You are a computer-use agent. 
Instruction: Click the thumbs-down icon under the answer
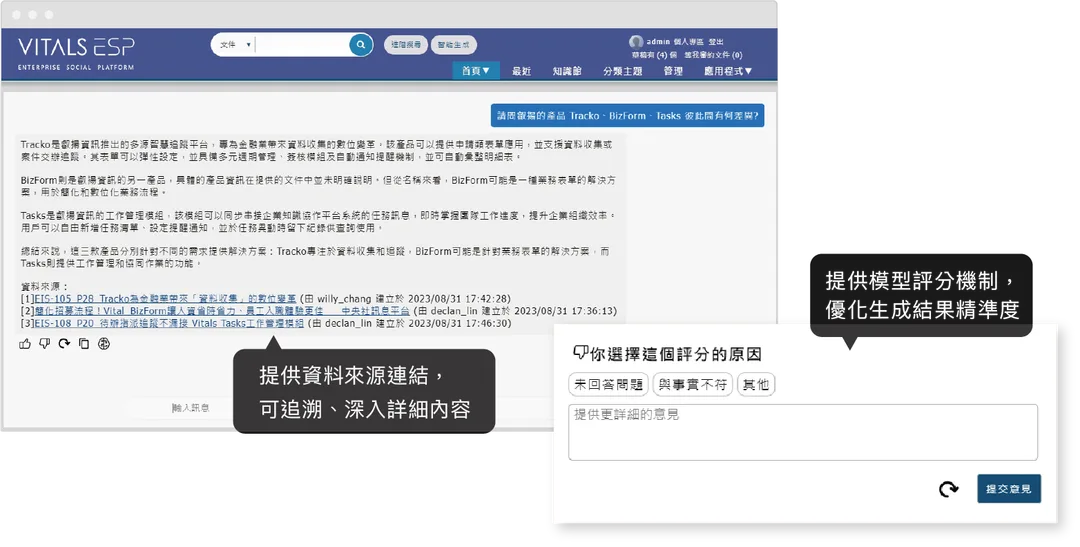(x=45, y=344)
